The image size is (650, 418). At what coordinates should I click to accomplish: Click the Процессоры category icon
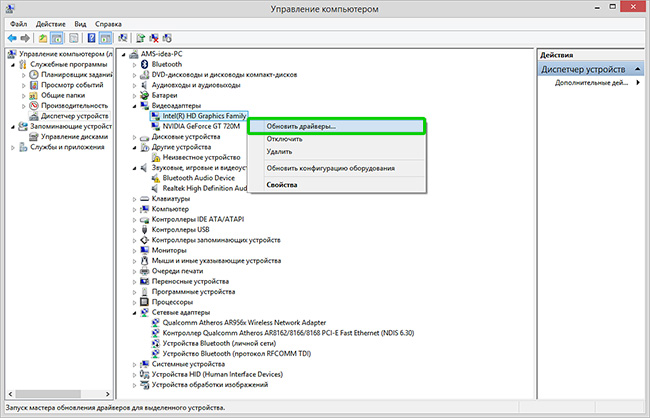click(x=144, y=302)
